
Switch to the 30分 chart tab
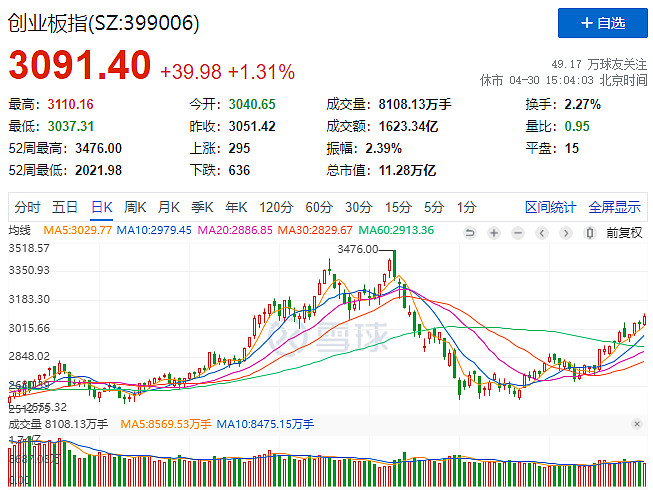click(359, 207)
